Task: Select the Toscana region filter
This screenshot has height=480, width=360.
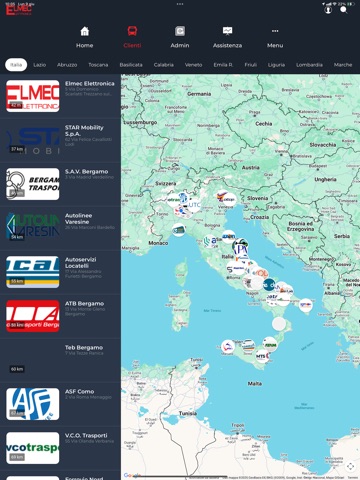Action: pyautogui.click(x=98, y=65)
